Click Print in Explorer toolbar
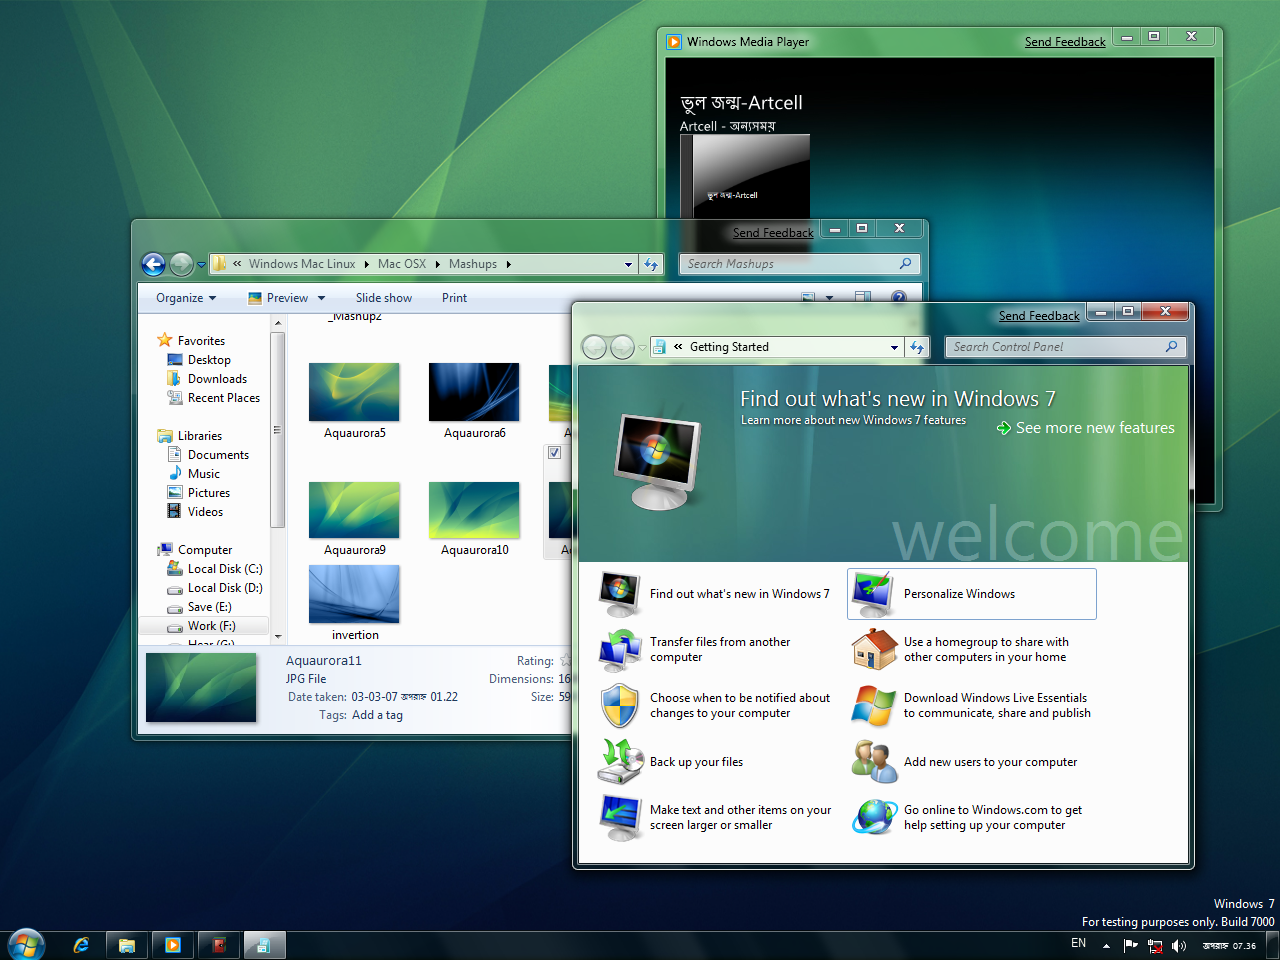 click(454, 298)
